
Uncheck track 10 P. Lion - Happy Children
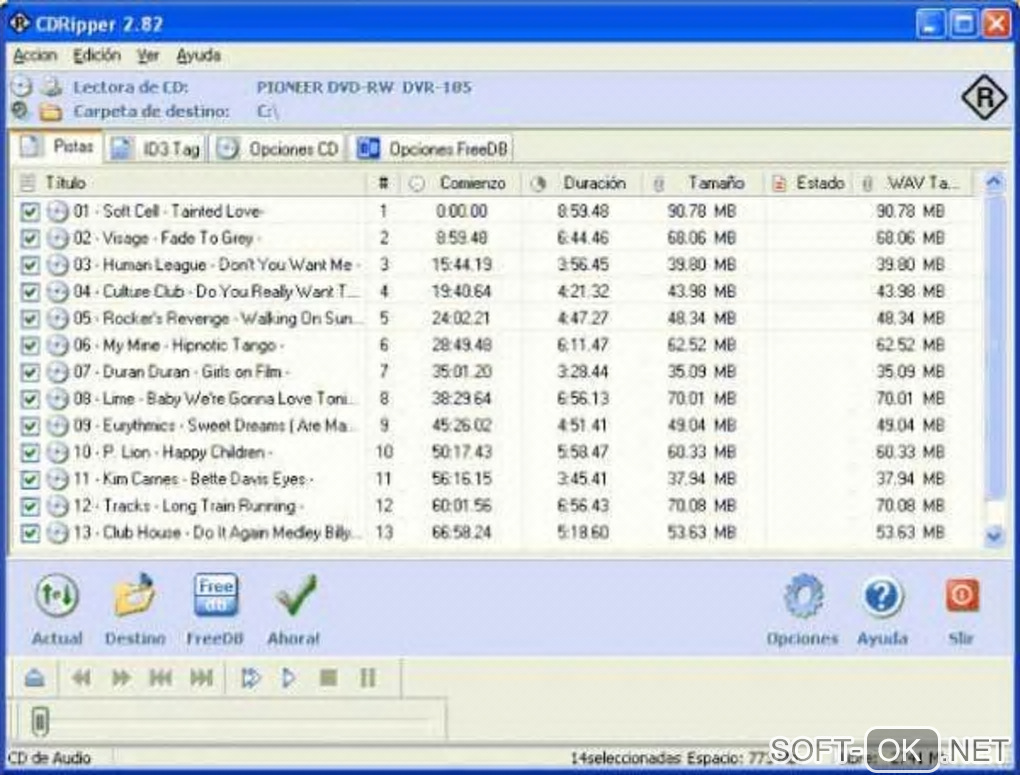pos(30,452)
